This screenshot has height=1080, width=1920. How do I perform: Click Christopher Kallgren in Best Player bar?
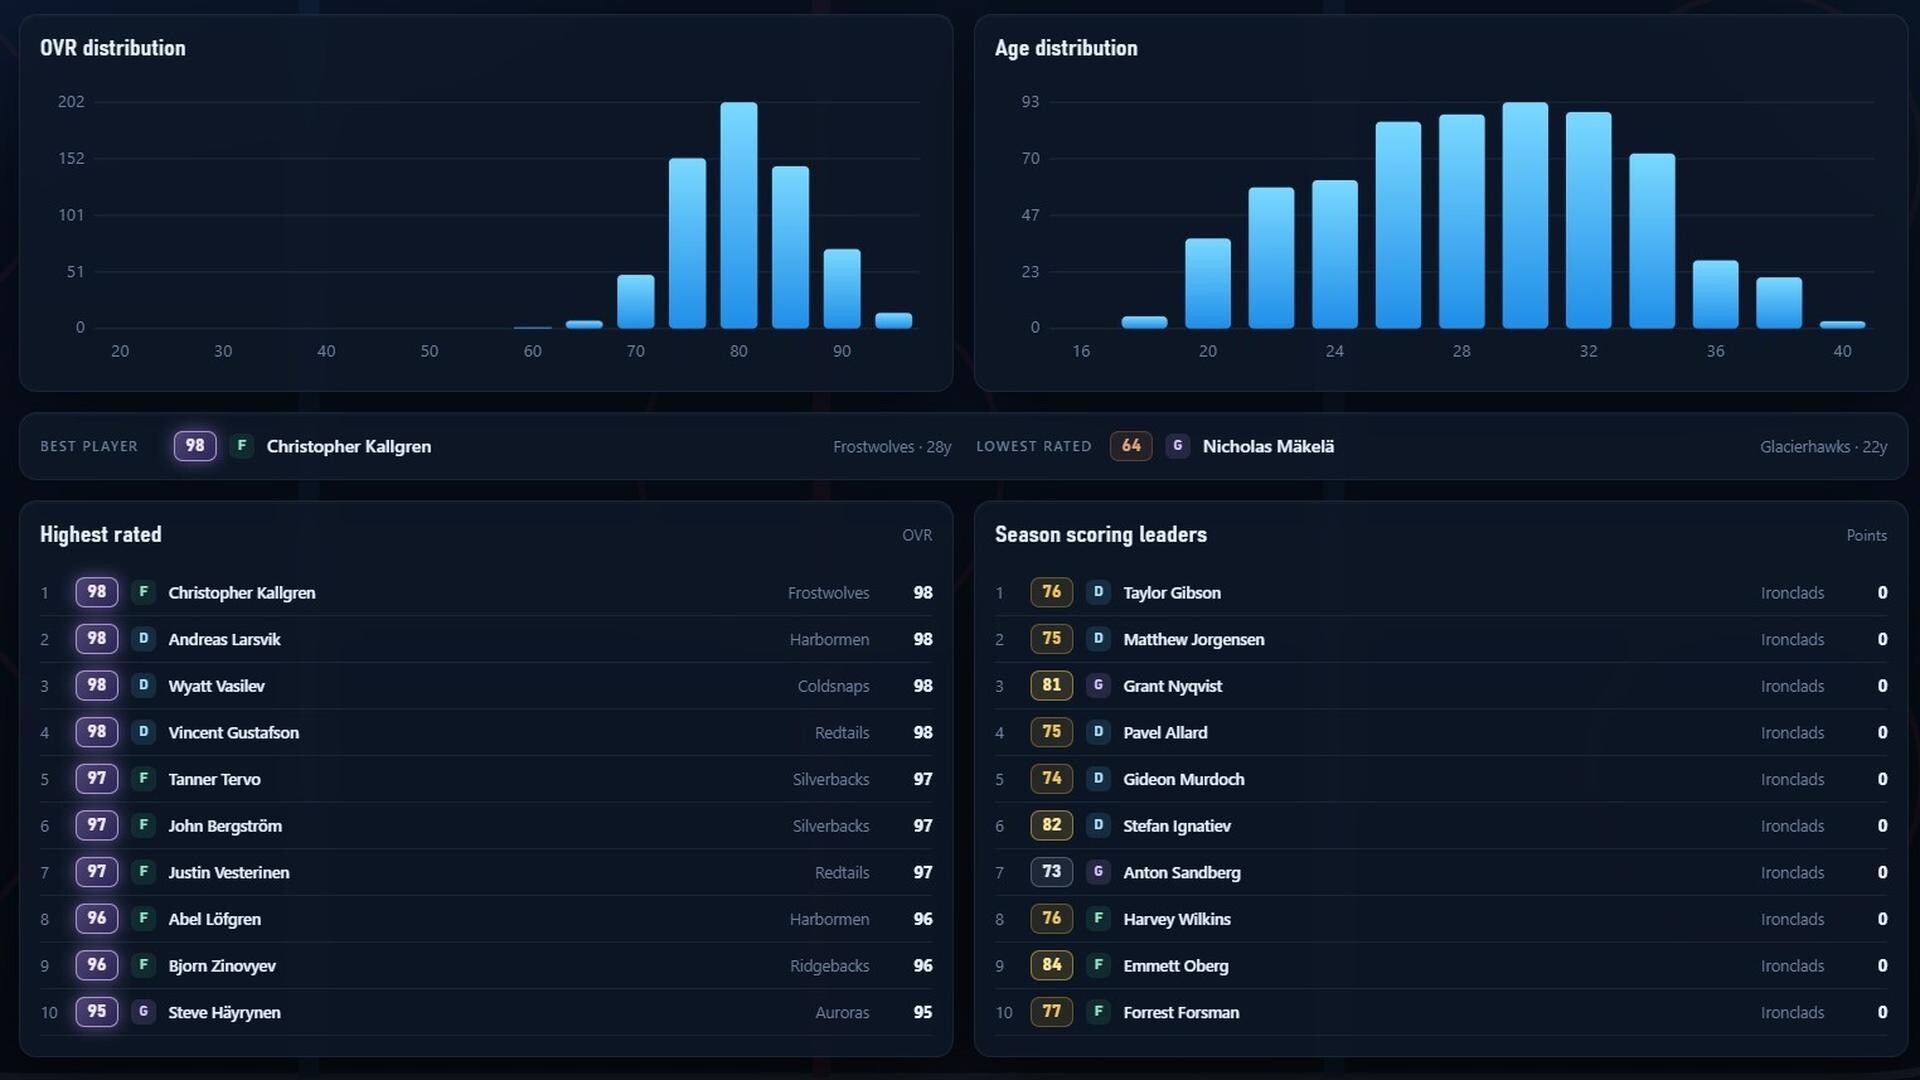click(348, 446)
